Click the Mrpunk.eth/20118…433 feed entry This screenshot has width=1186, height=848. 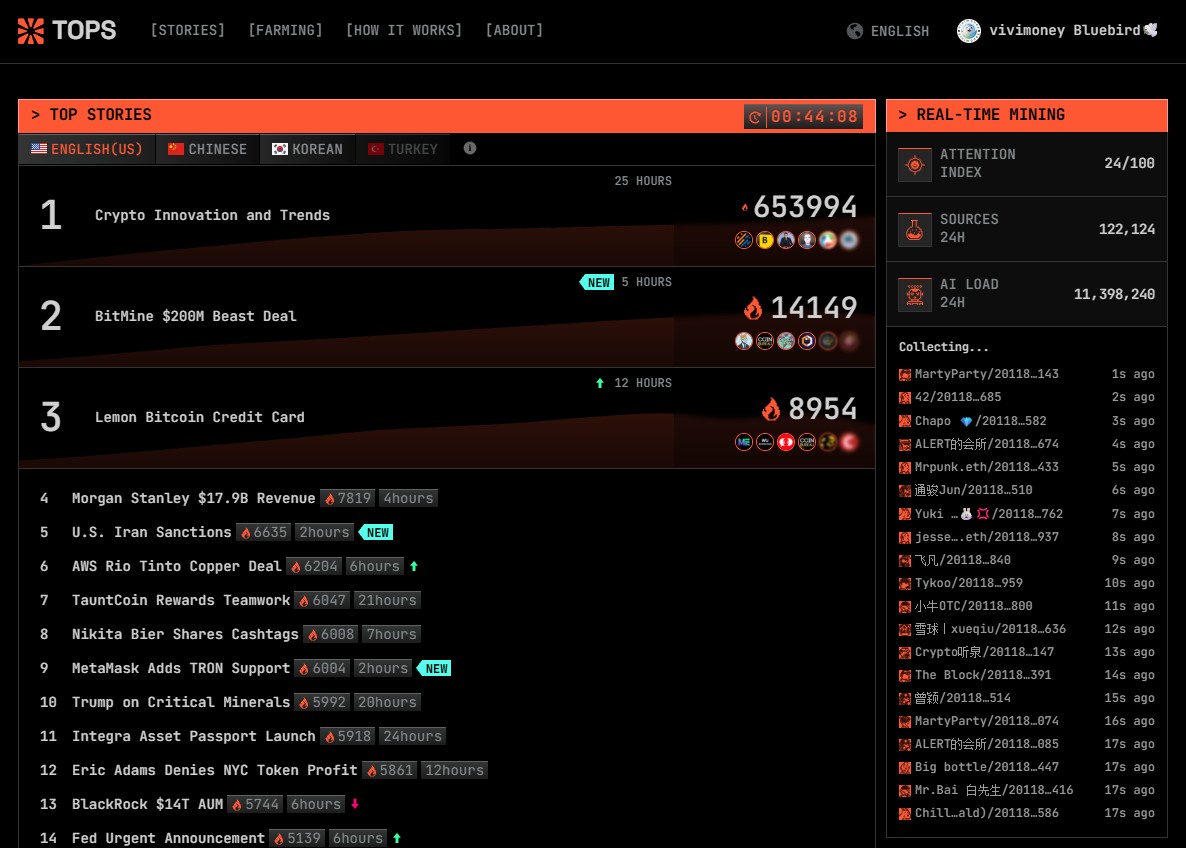pyautogui.click(x=1026, y=467)
